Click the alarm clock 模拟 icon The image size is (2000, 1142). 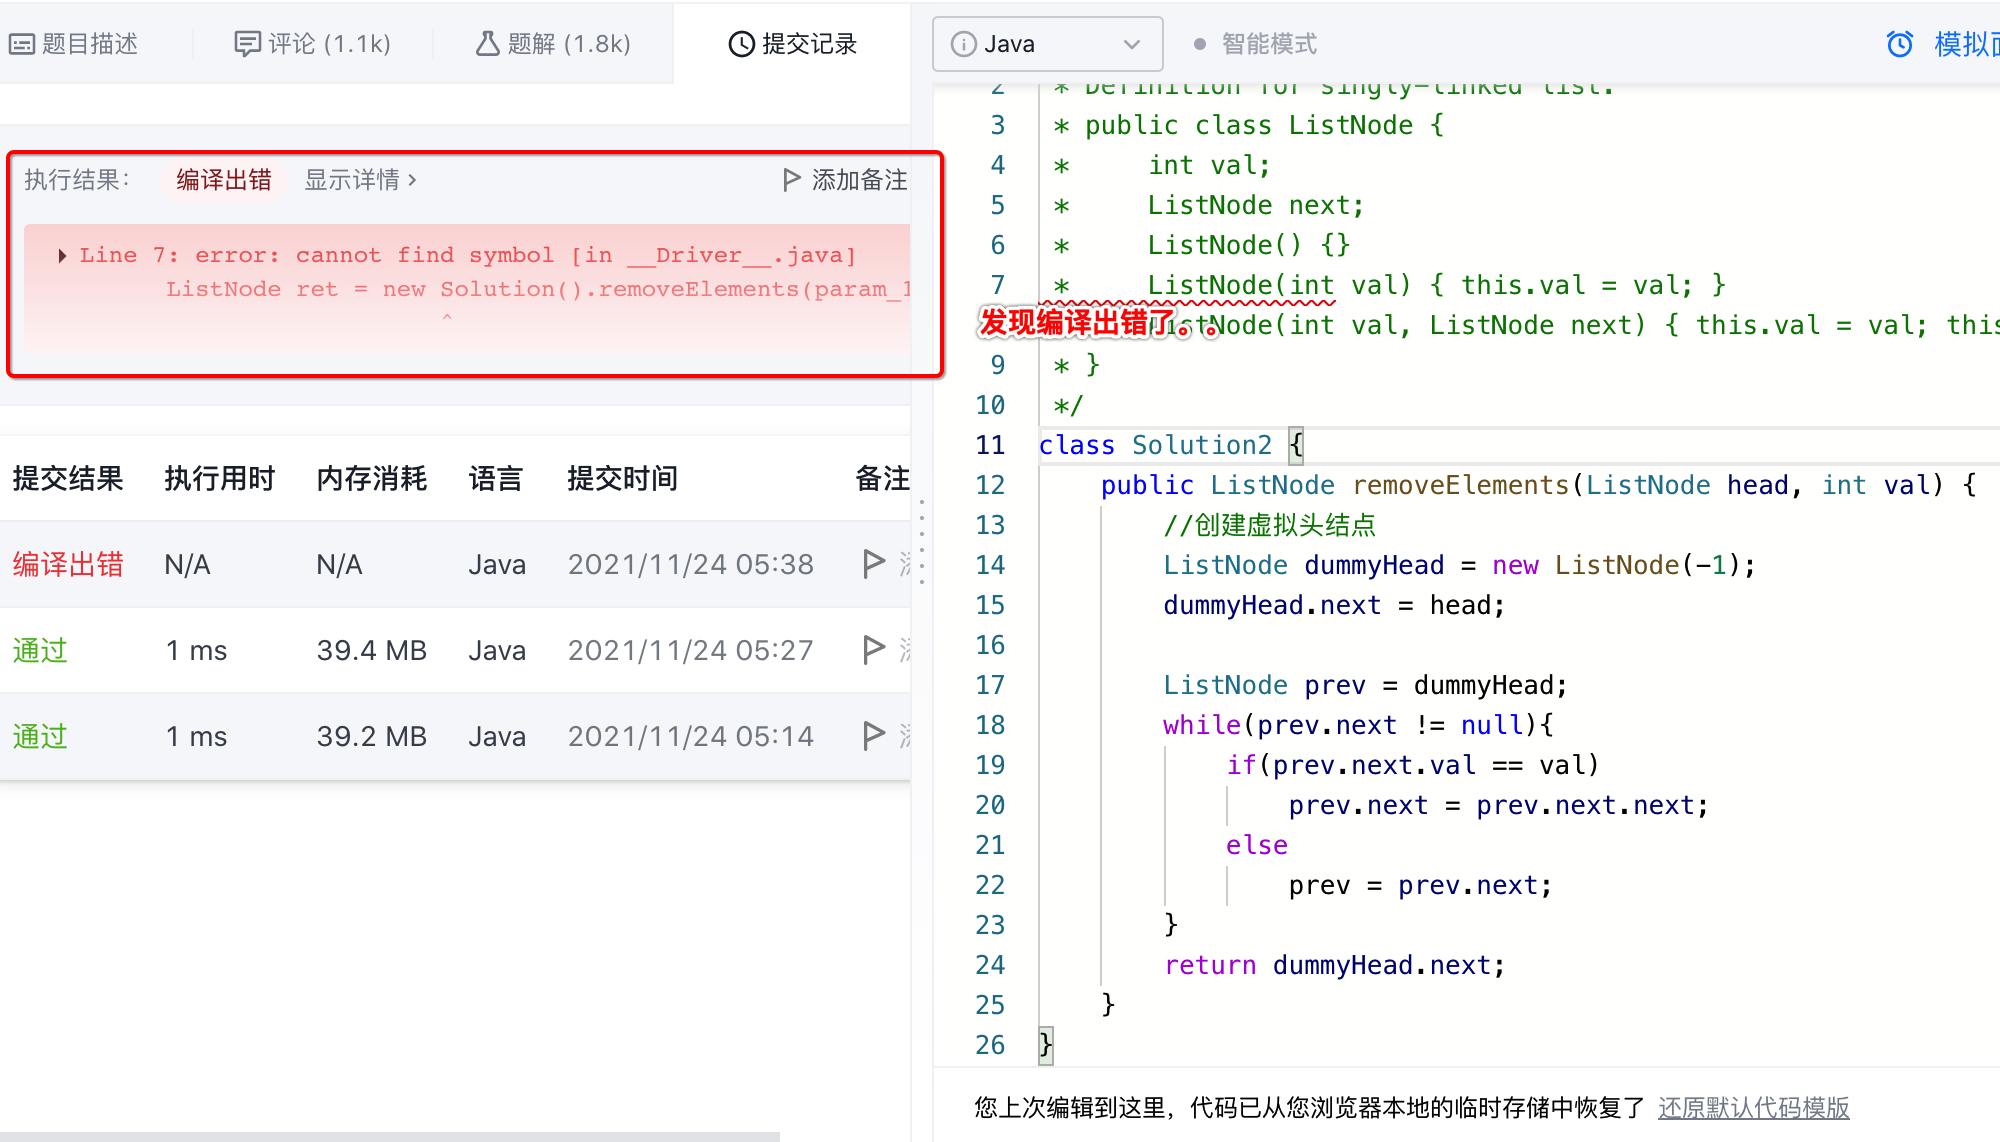pos(1899,44)
